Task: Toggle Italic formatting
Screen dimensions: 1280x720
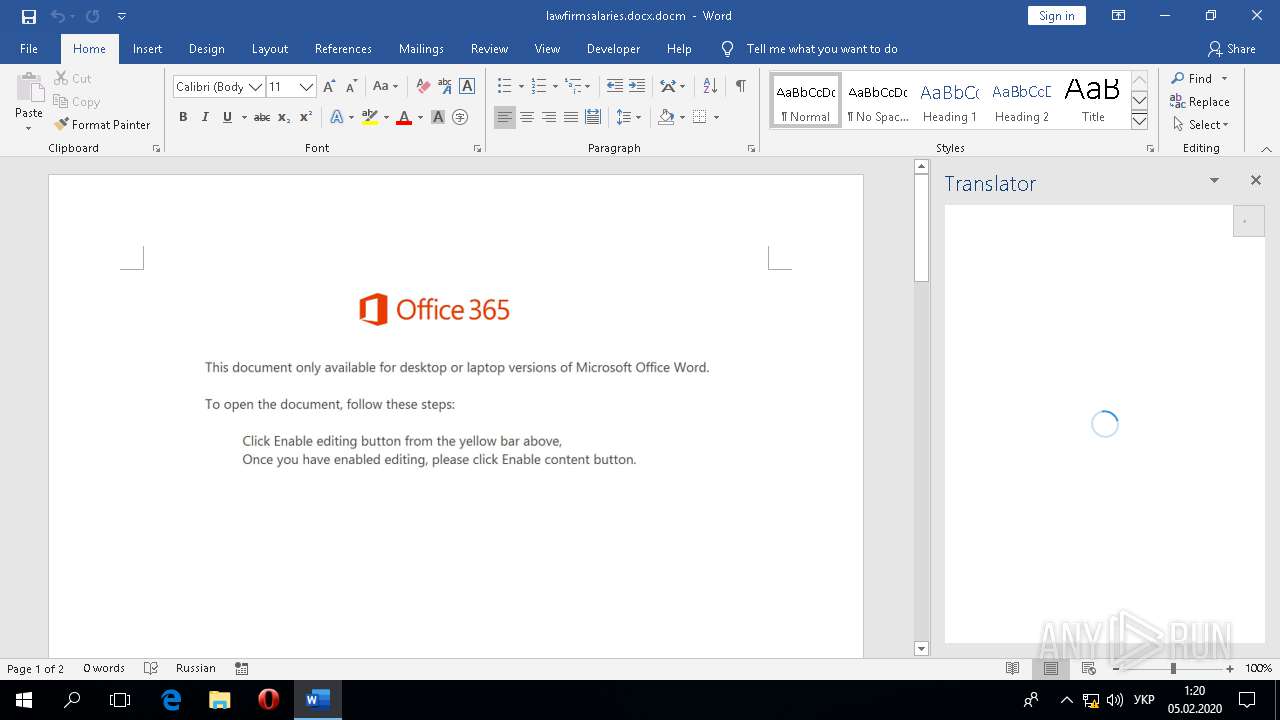Action: point(205,117)
